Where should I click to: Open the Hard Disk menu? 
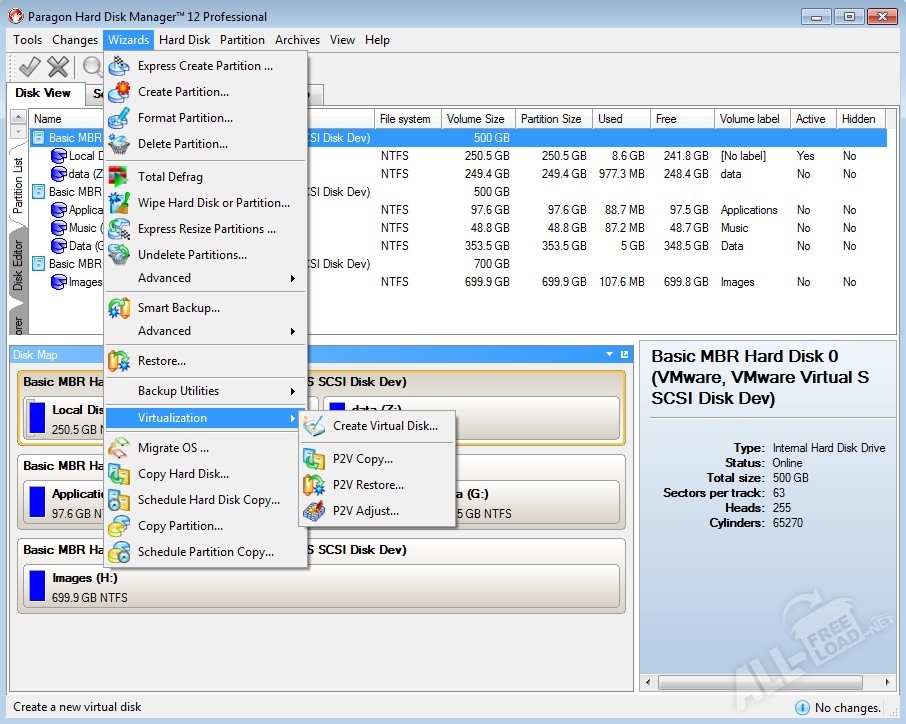tap(184, 40)
